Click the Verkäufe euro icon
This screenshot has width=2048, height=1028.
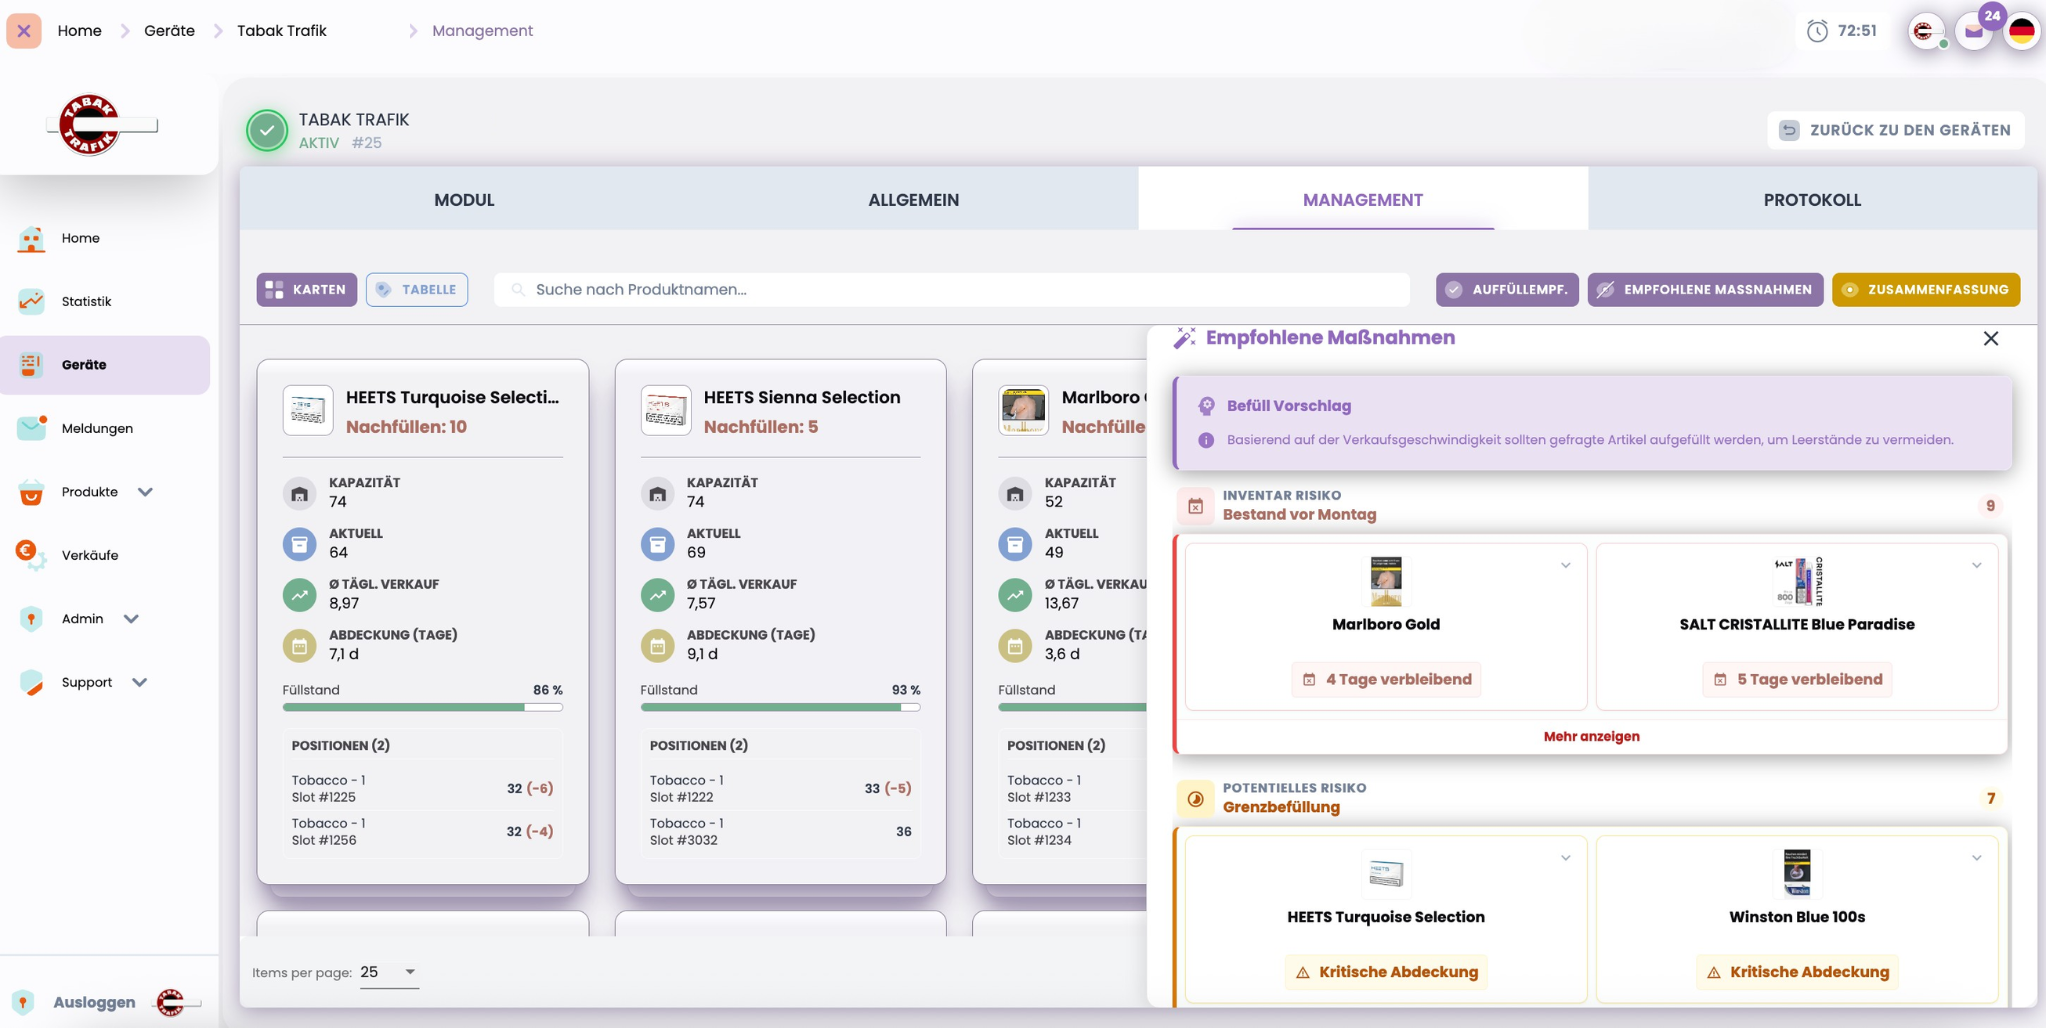pos(29,555)
